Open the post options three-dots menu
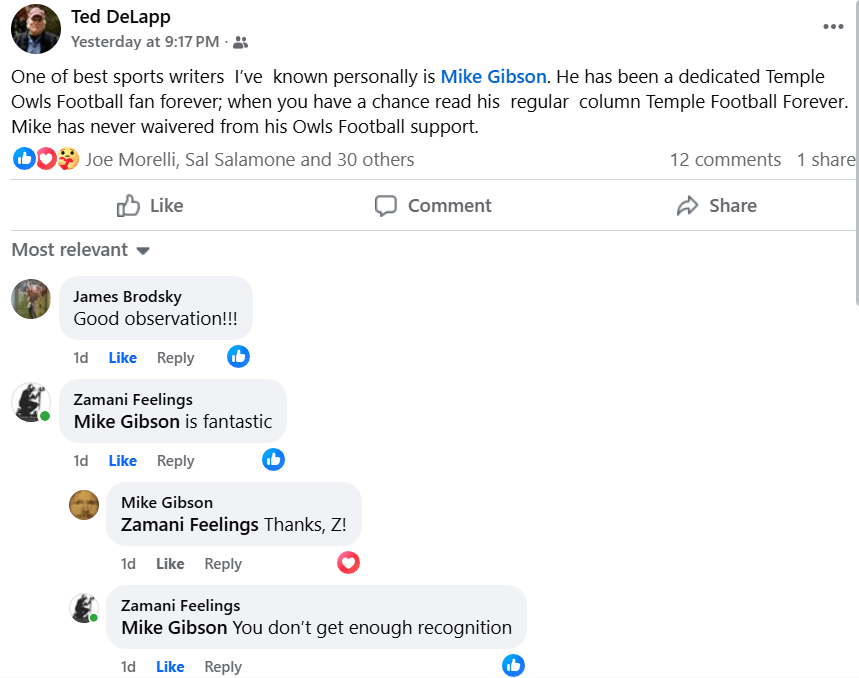 (833, 27)
